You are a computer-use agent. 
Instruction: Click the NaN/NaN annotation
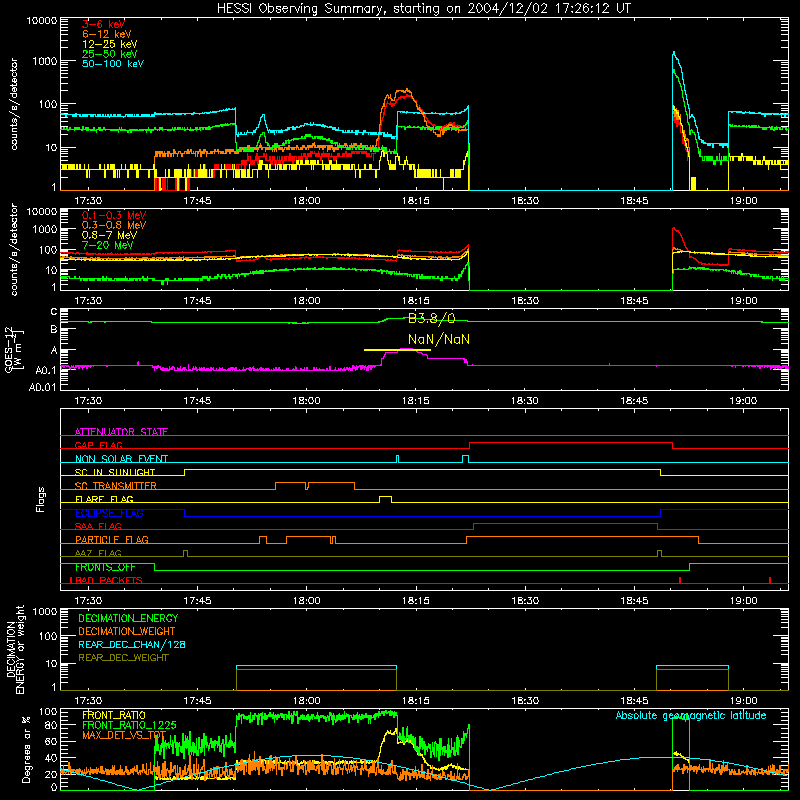(439, 339)
